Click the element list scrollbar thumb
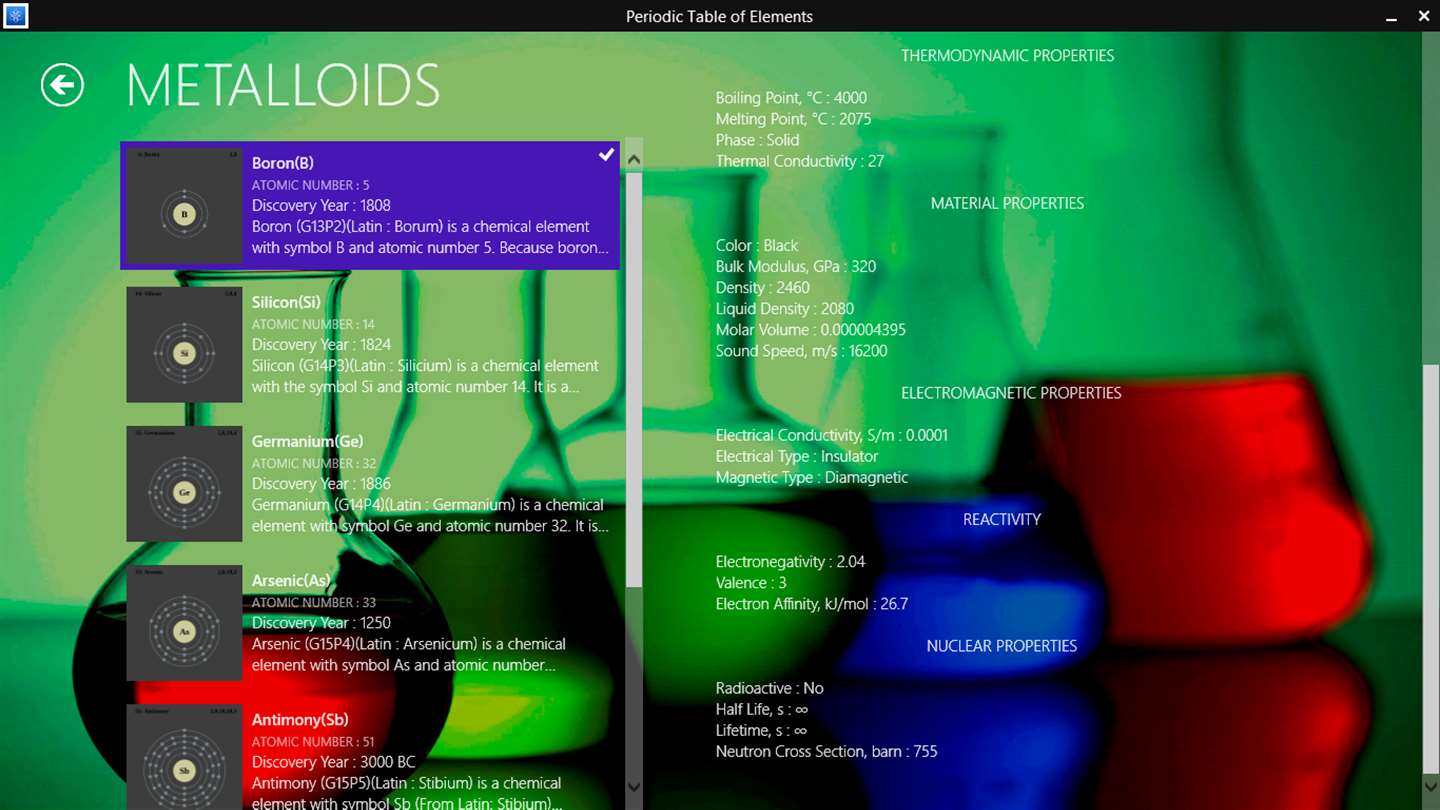The image size is (1440, 810). pyautogui.click(x=634, y=380)
